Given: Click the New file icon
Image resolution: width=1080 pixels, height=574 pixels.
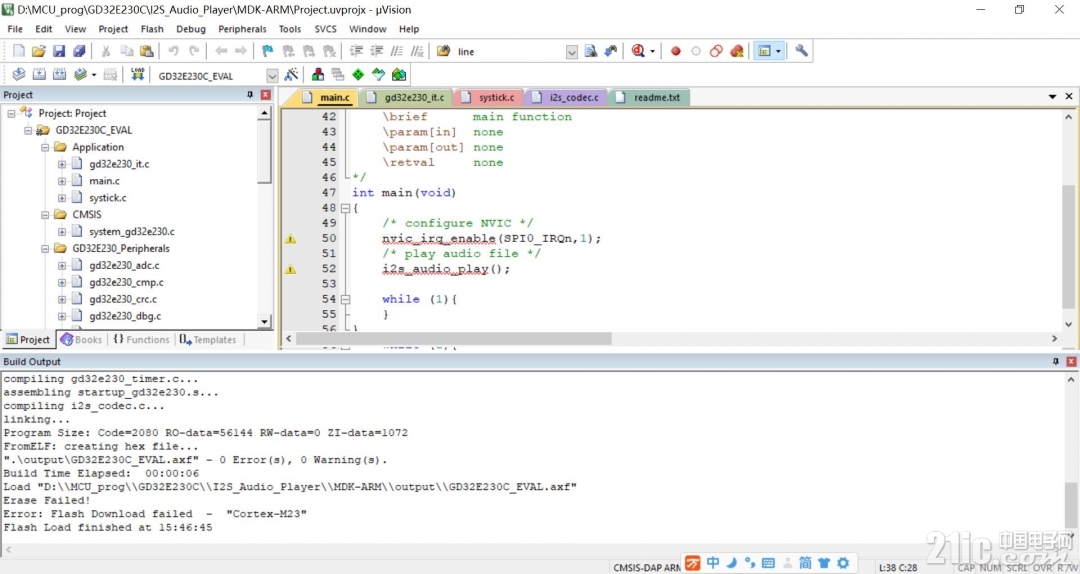Looking at the screenshot, I should coord(19,51).
